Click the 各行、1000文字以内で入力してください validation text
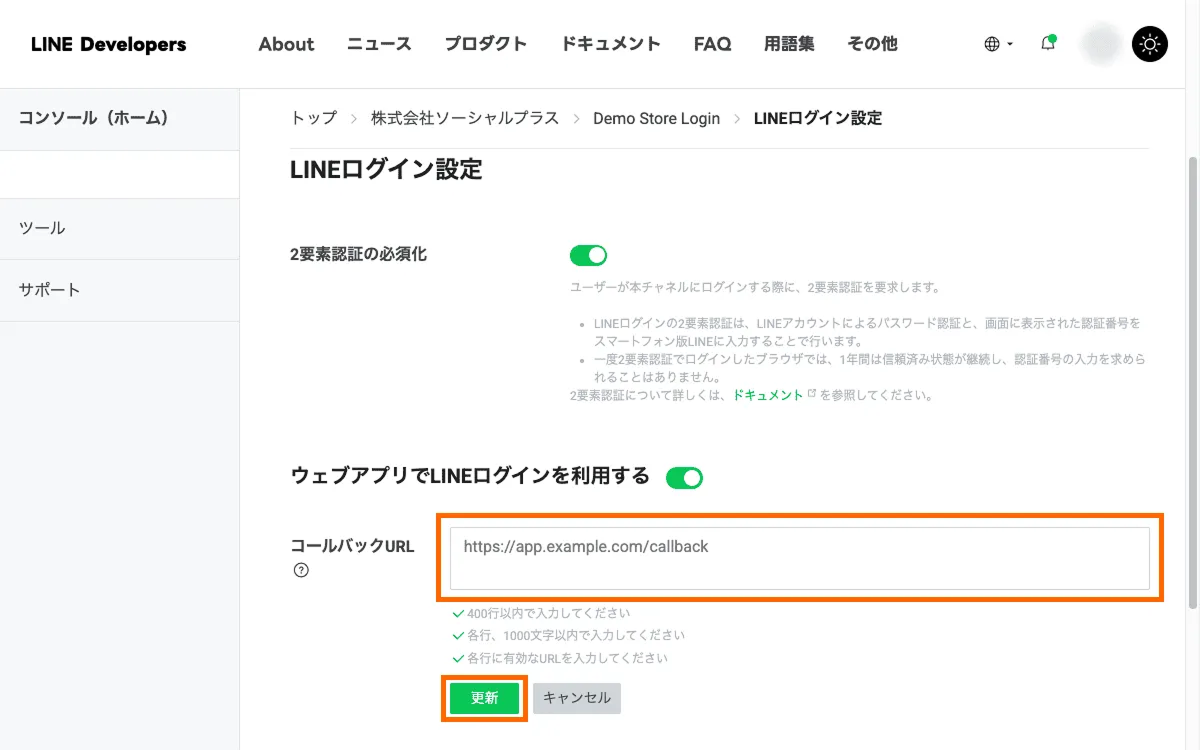The height and width of the screenshot is (750, 1200). [x=576, y=635]
